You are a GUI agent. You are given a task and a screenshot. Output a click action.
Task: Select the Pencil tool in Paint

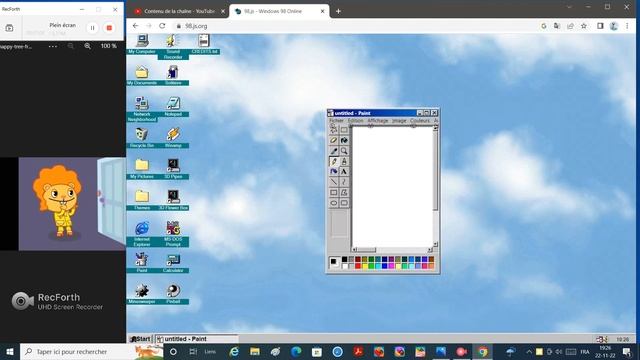point(334,162)
